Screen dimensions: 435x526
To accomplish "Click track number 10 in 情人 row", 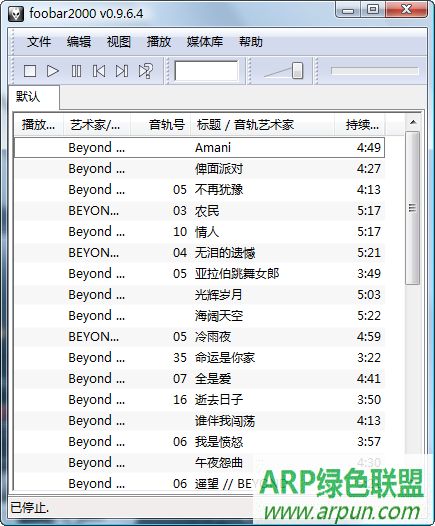I will pos(180,231).
